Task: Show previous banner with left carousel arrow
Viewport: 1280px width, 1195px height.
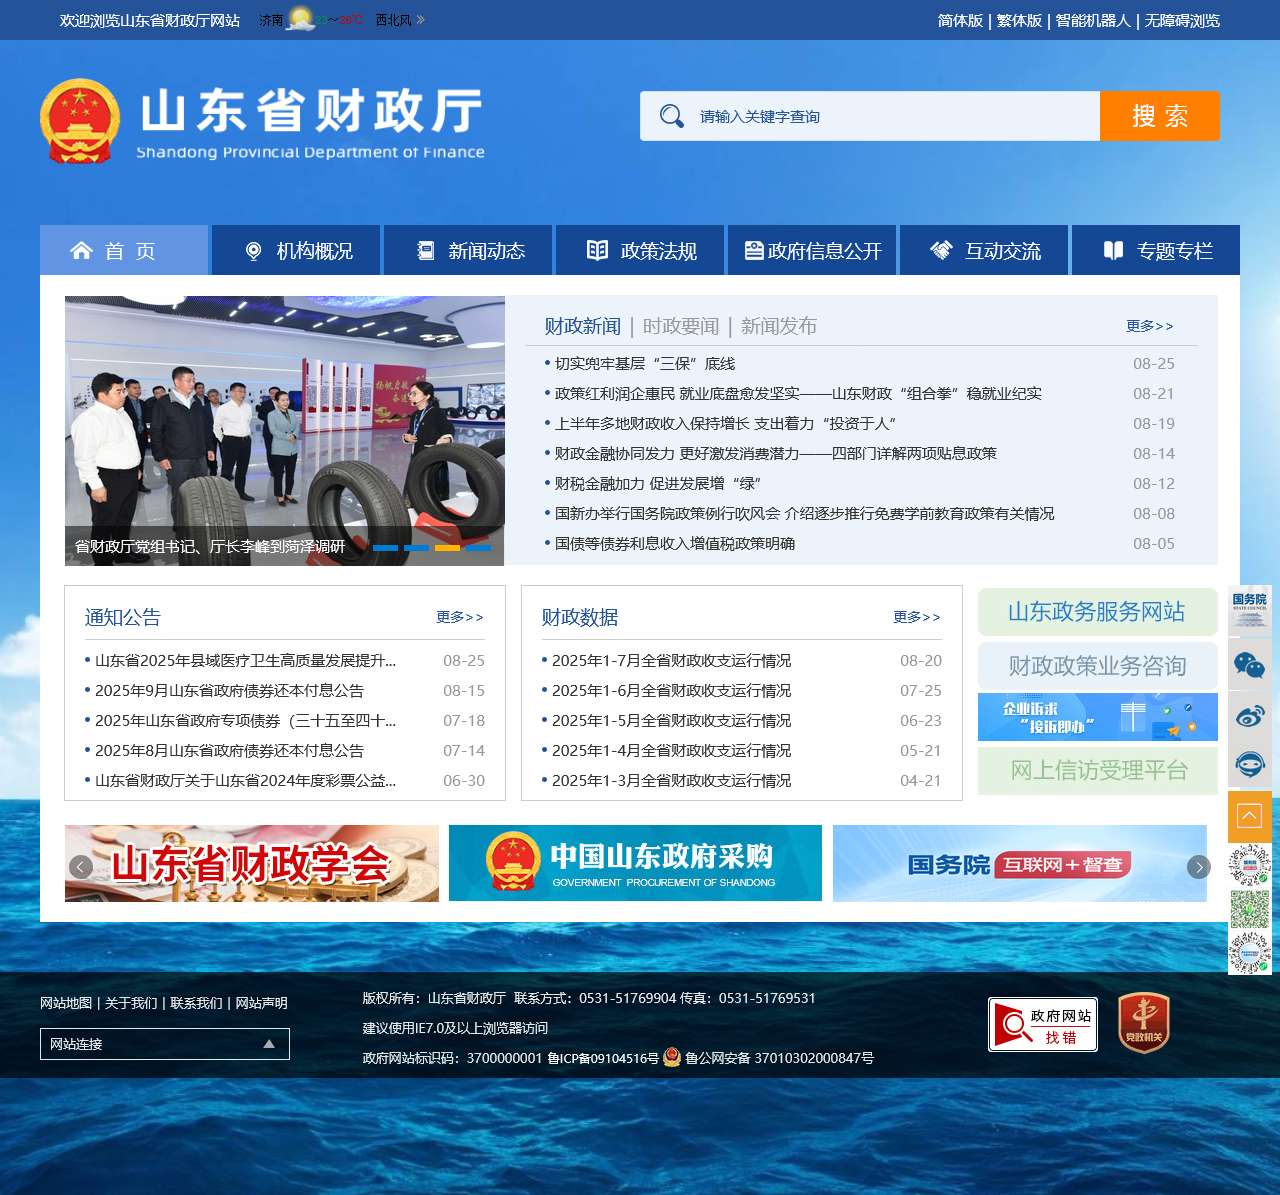Action: [81, 867]
